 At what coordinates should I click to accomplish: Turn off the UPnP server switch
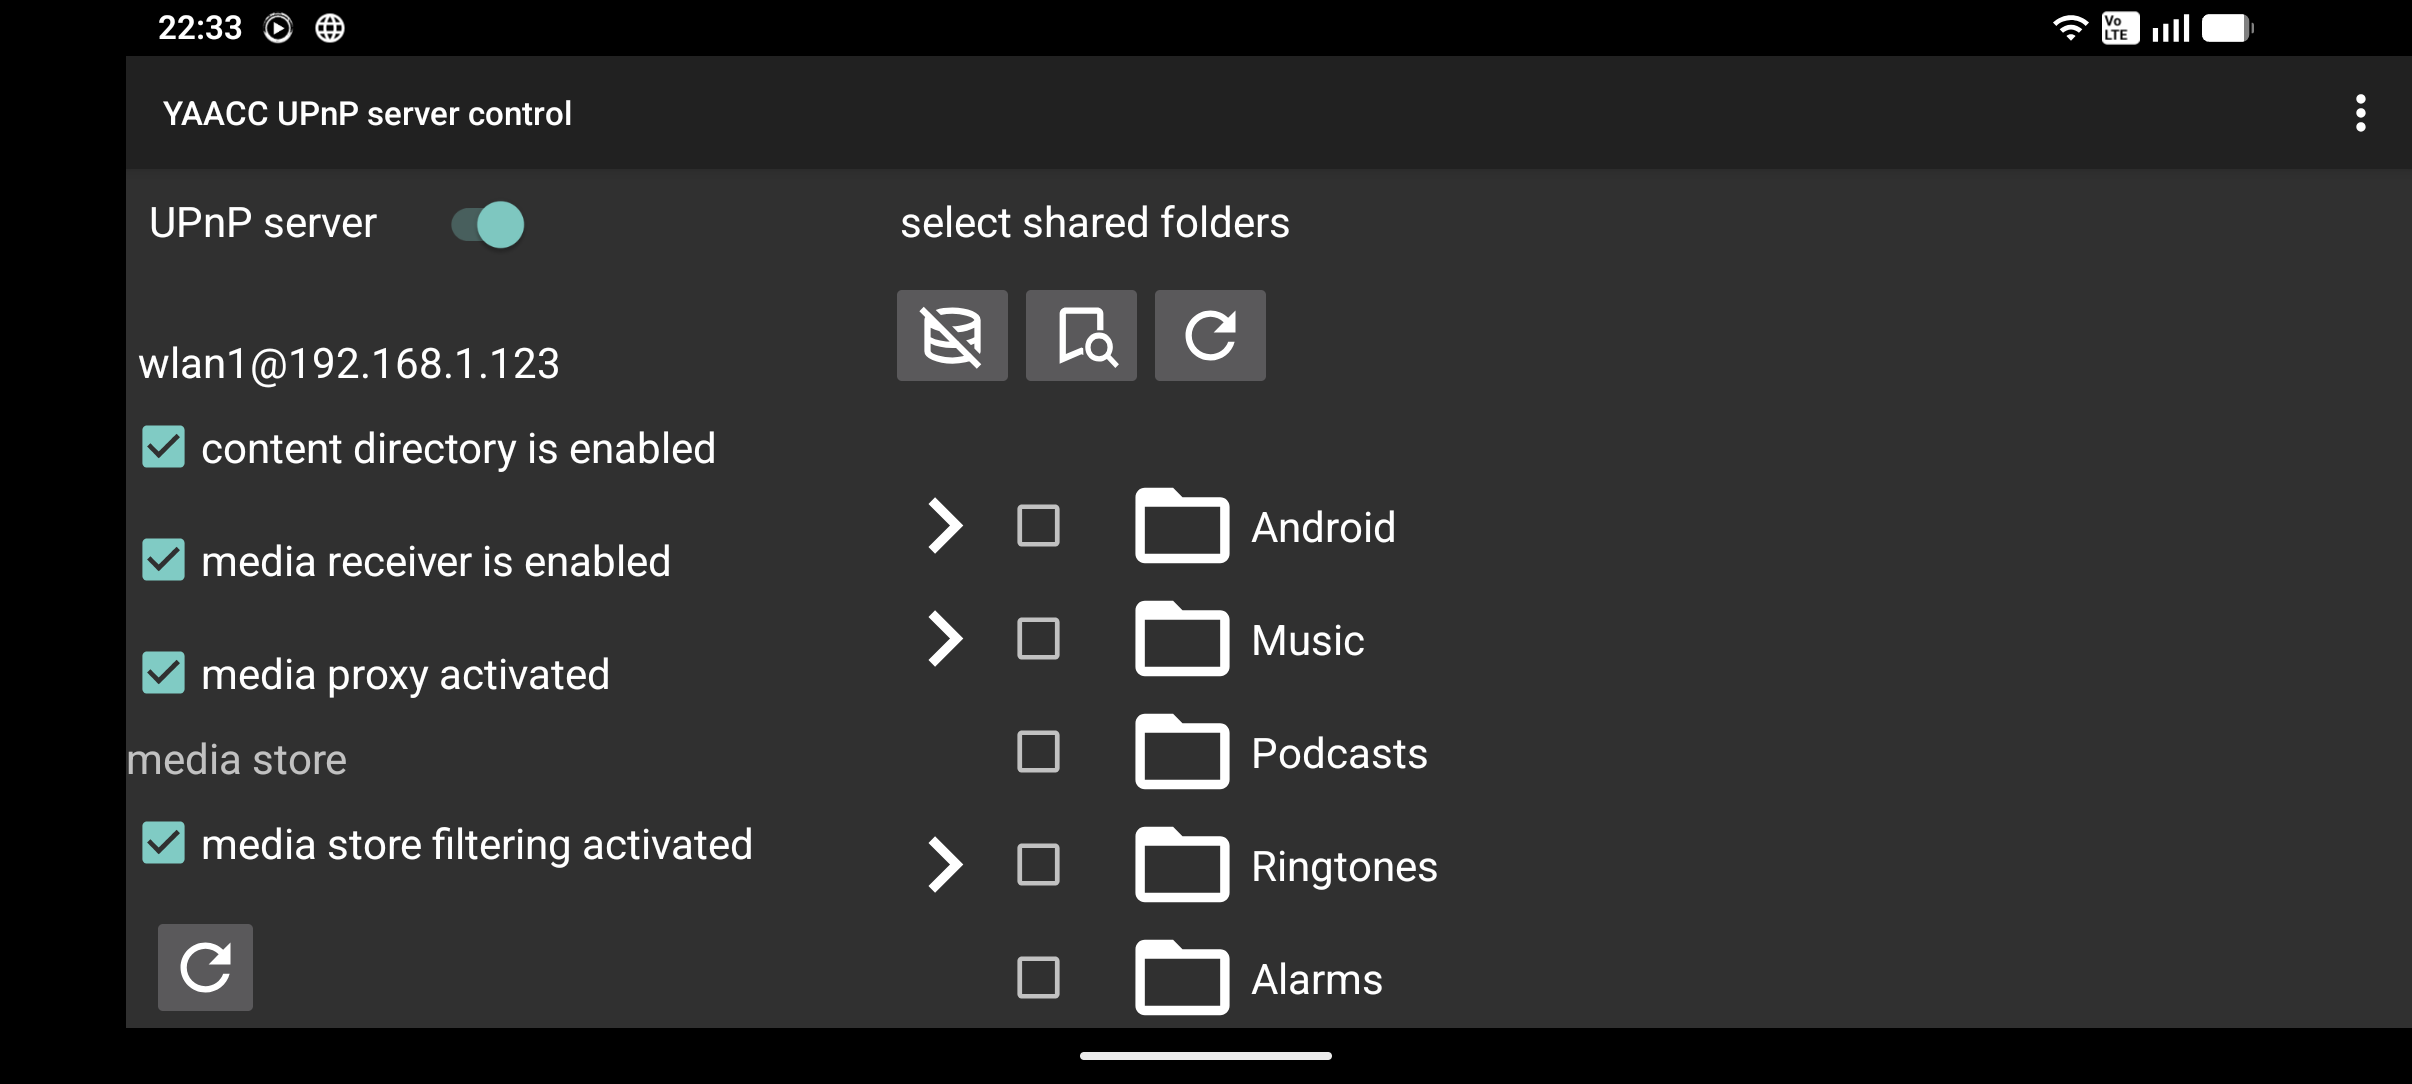(488, 224)
